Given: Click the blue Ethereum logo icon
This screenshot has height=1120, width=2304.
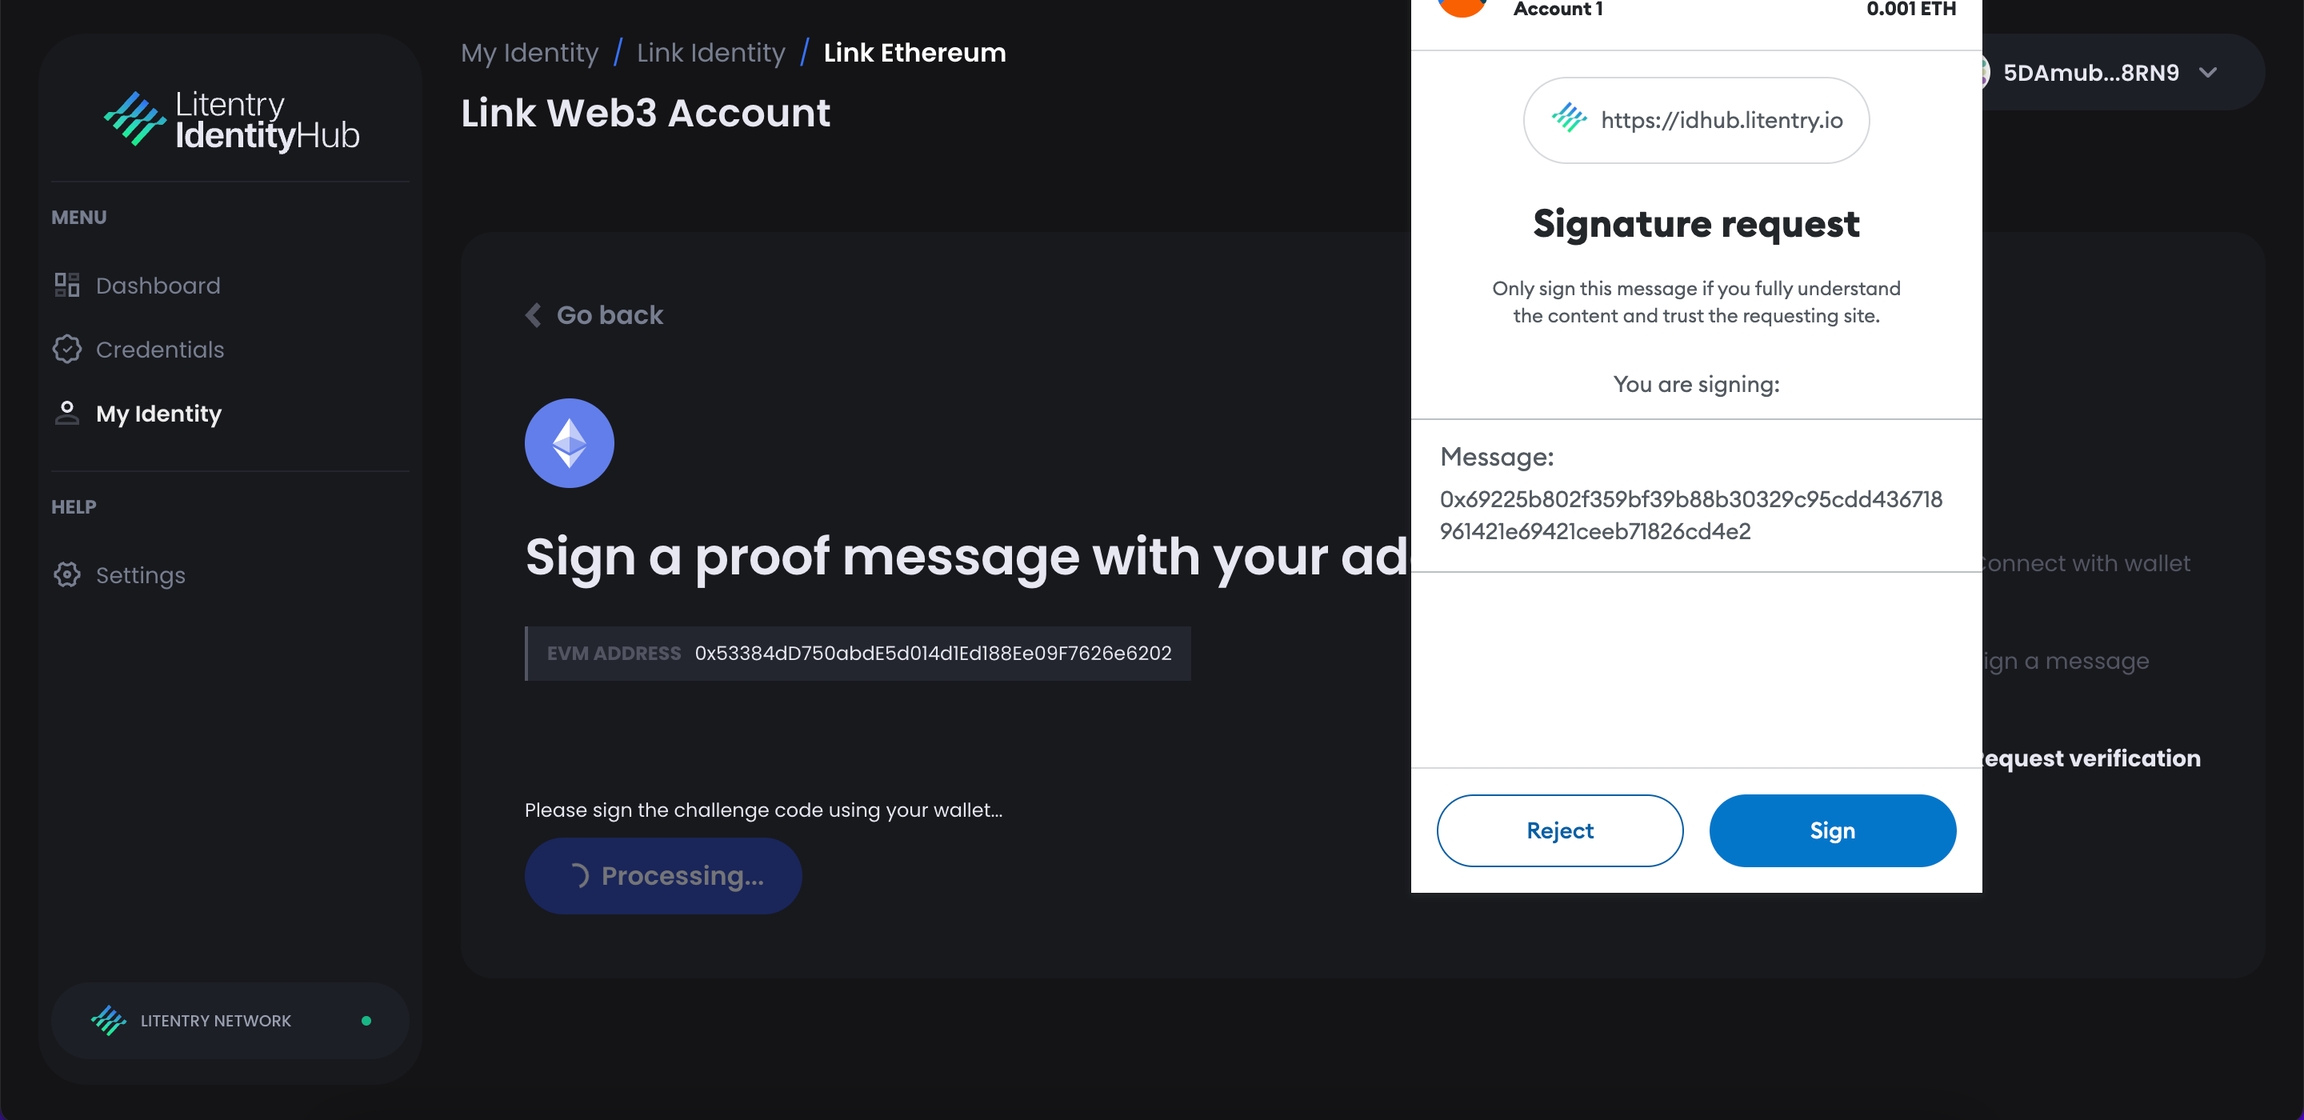Looking at the screenshot, I should point(569,443).
